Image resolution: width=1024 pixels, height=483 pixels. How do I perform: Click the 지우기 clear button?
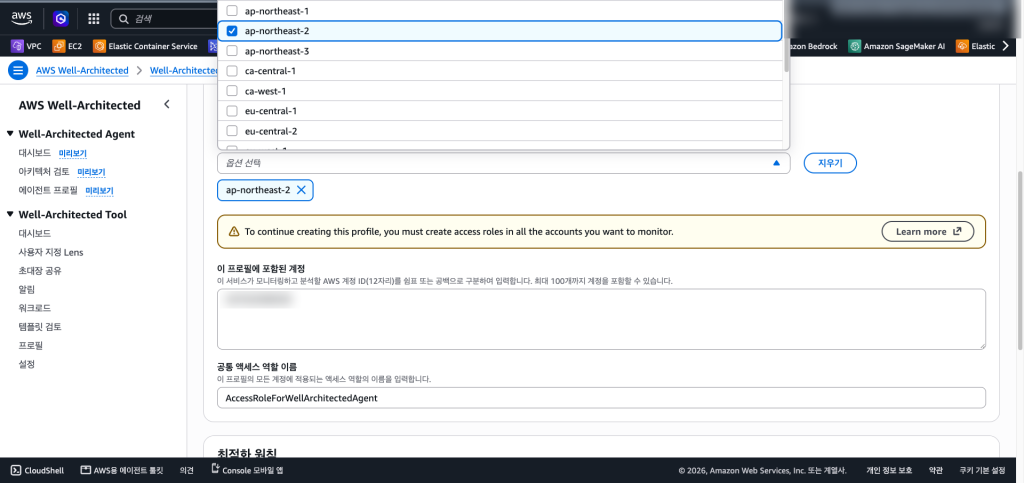(829, 163)
